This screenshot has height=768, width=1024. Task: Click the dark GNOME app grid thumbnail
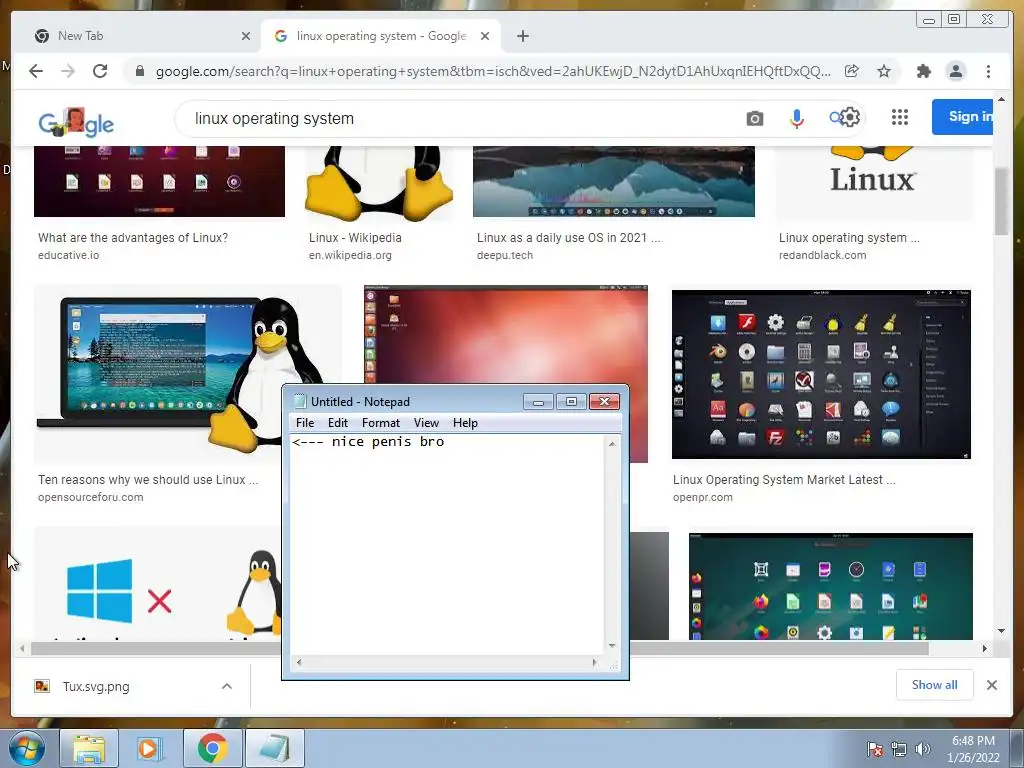pyautogui.click(x=821, y=374)
